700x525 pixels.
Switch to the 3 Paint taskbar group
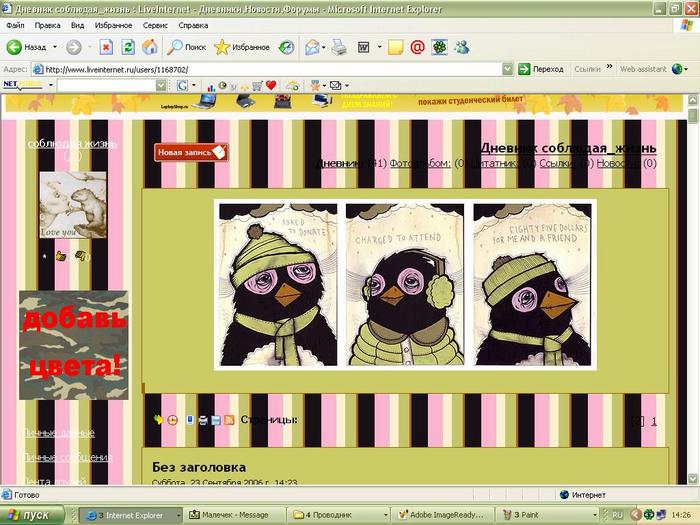coord(548,515)
